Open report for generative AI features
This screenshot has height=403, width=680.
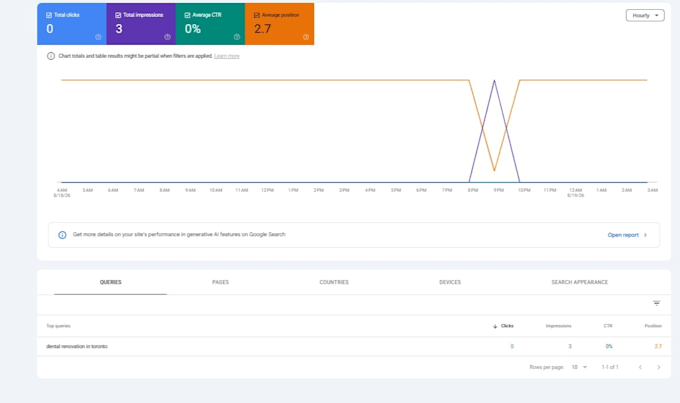point(623,235)
